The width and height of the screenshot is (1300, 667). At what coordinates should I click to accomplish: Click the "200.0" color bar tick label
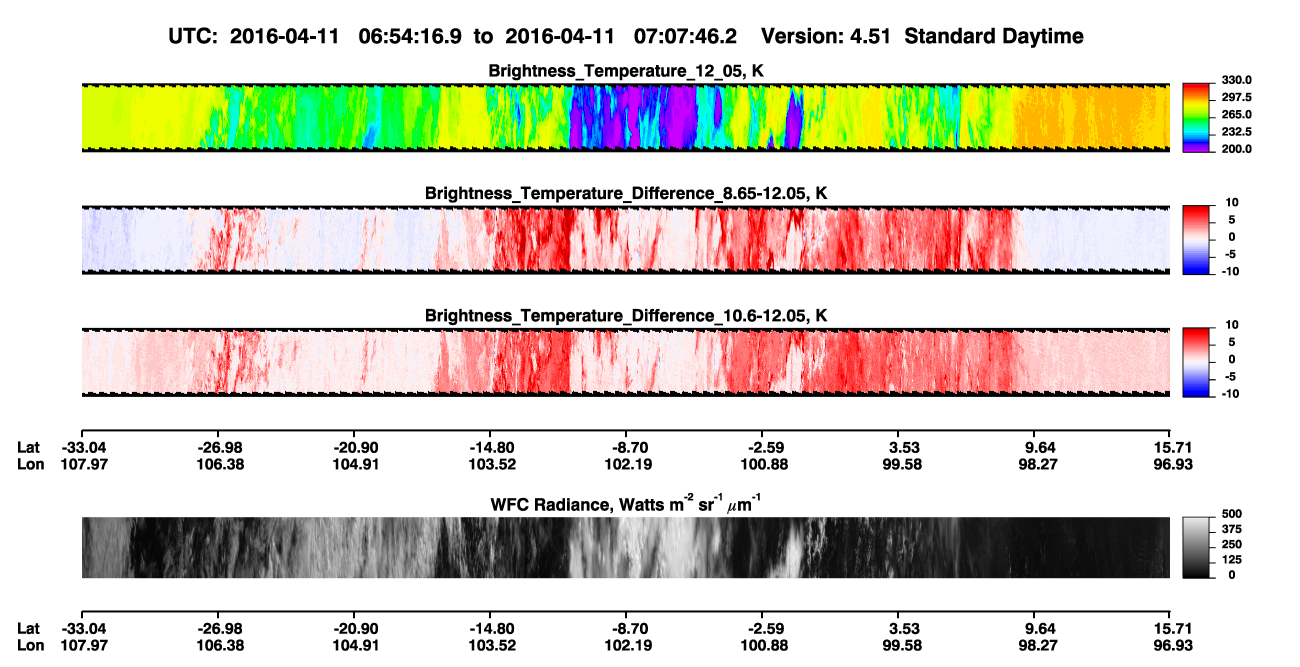click(x=1237, y=149)
